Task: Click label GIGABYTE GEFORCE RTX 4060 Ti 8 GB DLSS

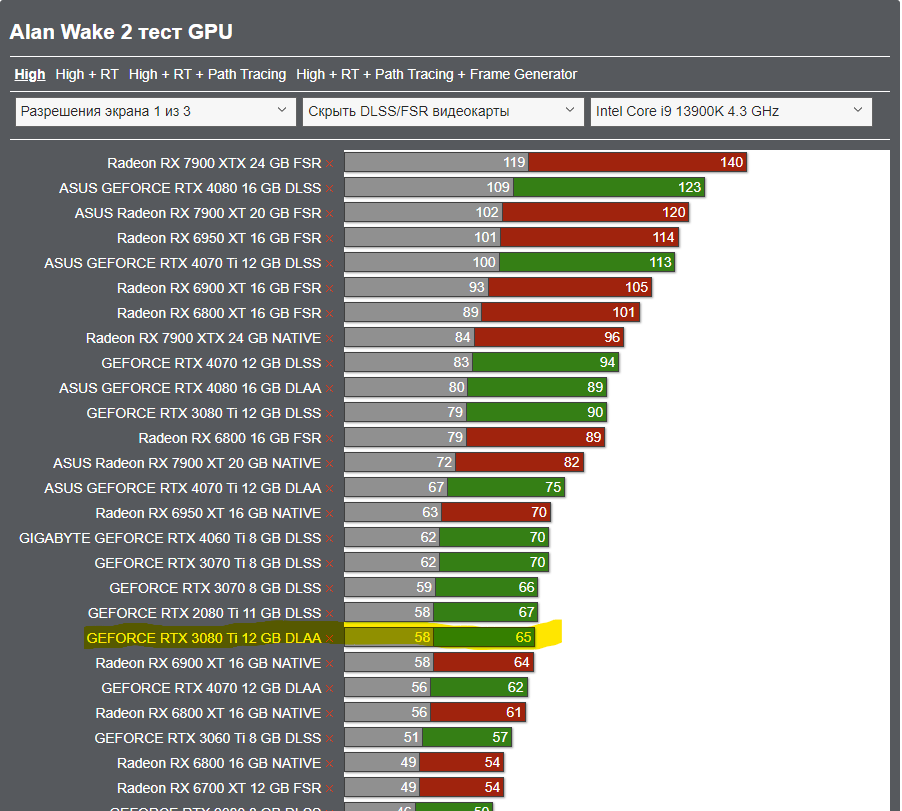Action: (170, 538)
